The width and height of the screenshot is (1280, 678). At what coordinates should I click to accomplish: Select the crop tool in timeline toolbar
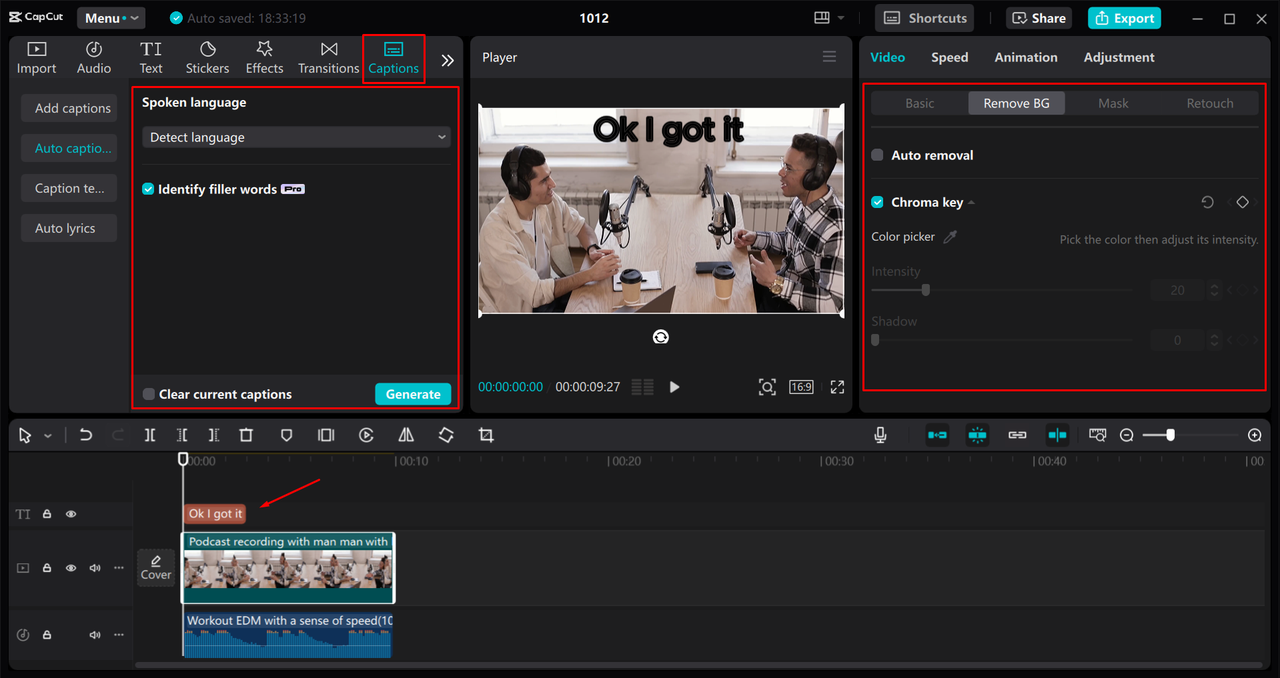click(486, 435)
